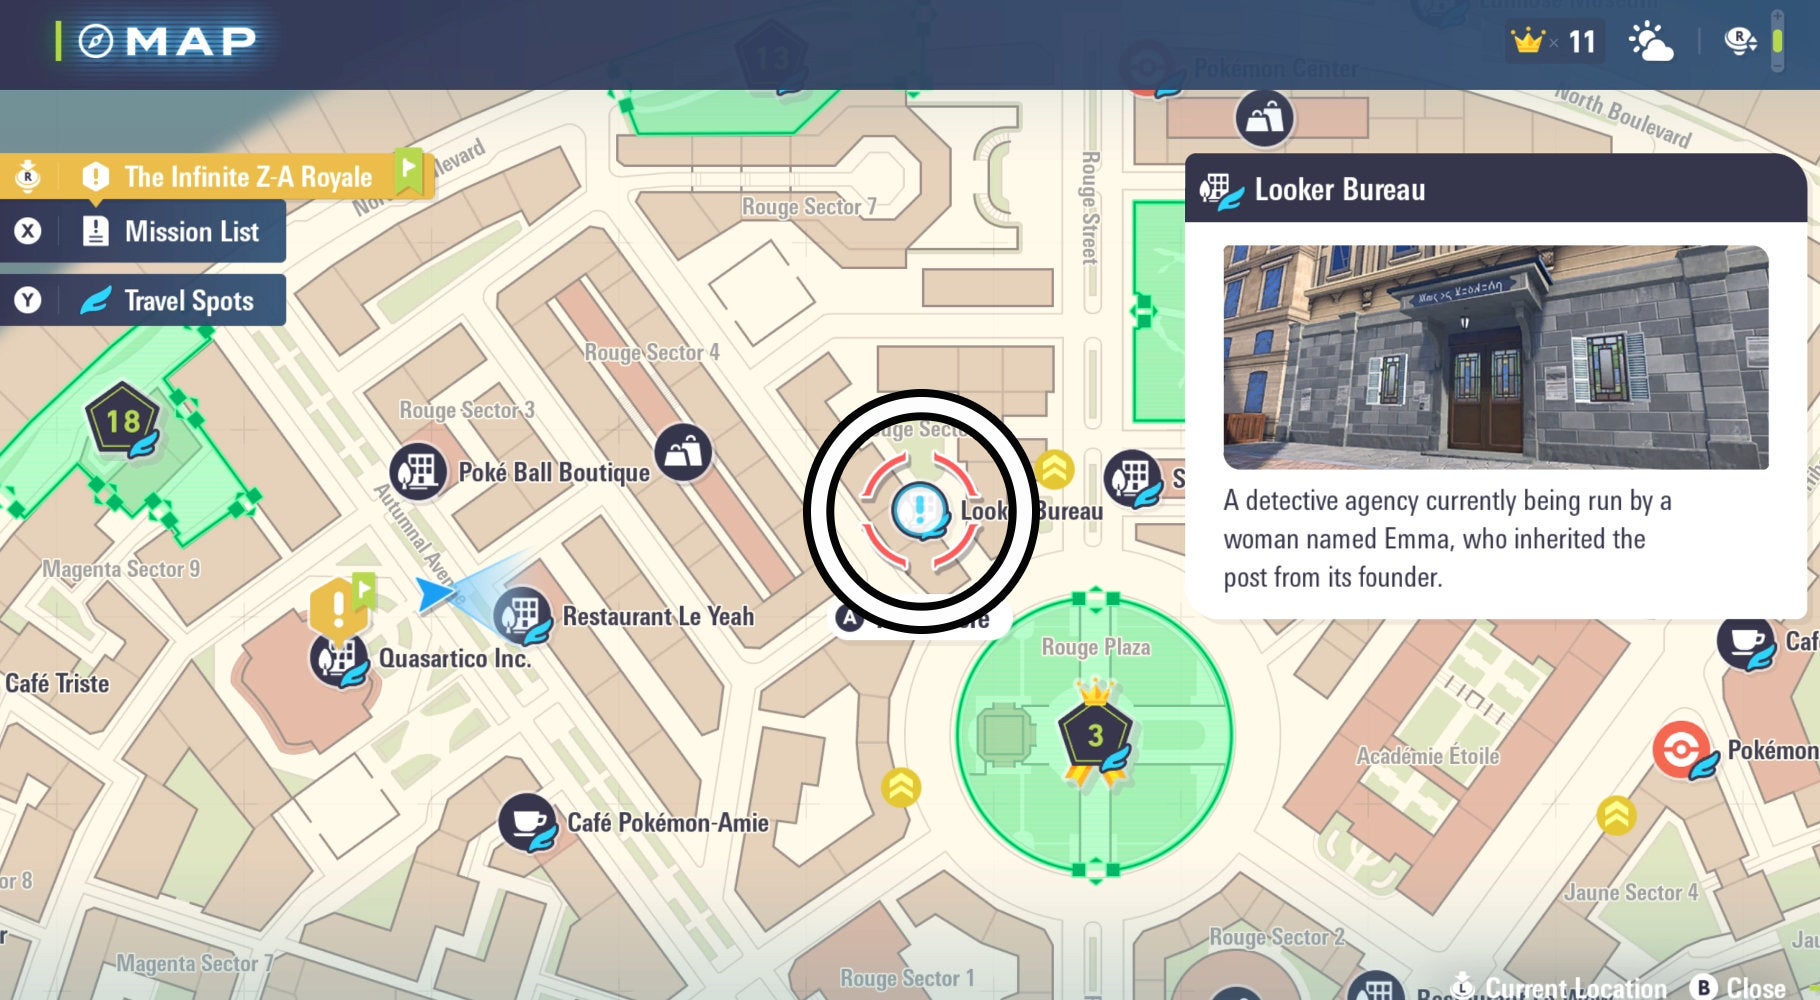Select the Rouge Plaza battle zone 3 badge
The width and height of the screenshot is (1820, 1000).
pyautogui.click(x=1095, y=736)
